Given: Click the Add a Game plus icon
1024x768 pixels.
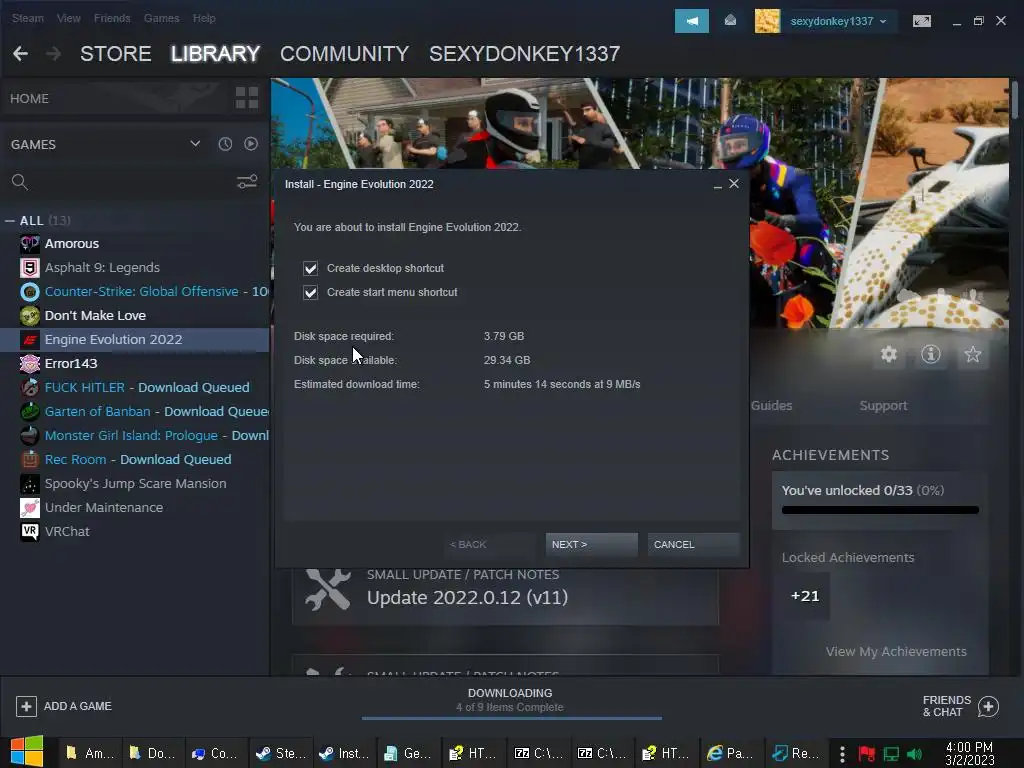Looking at the screenshot, I should 26,706.
